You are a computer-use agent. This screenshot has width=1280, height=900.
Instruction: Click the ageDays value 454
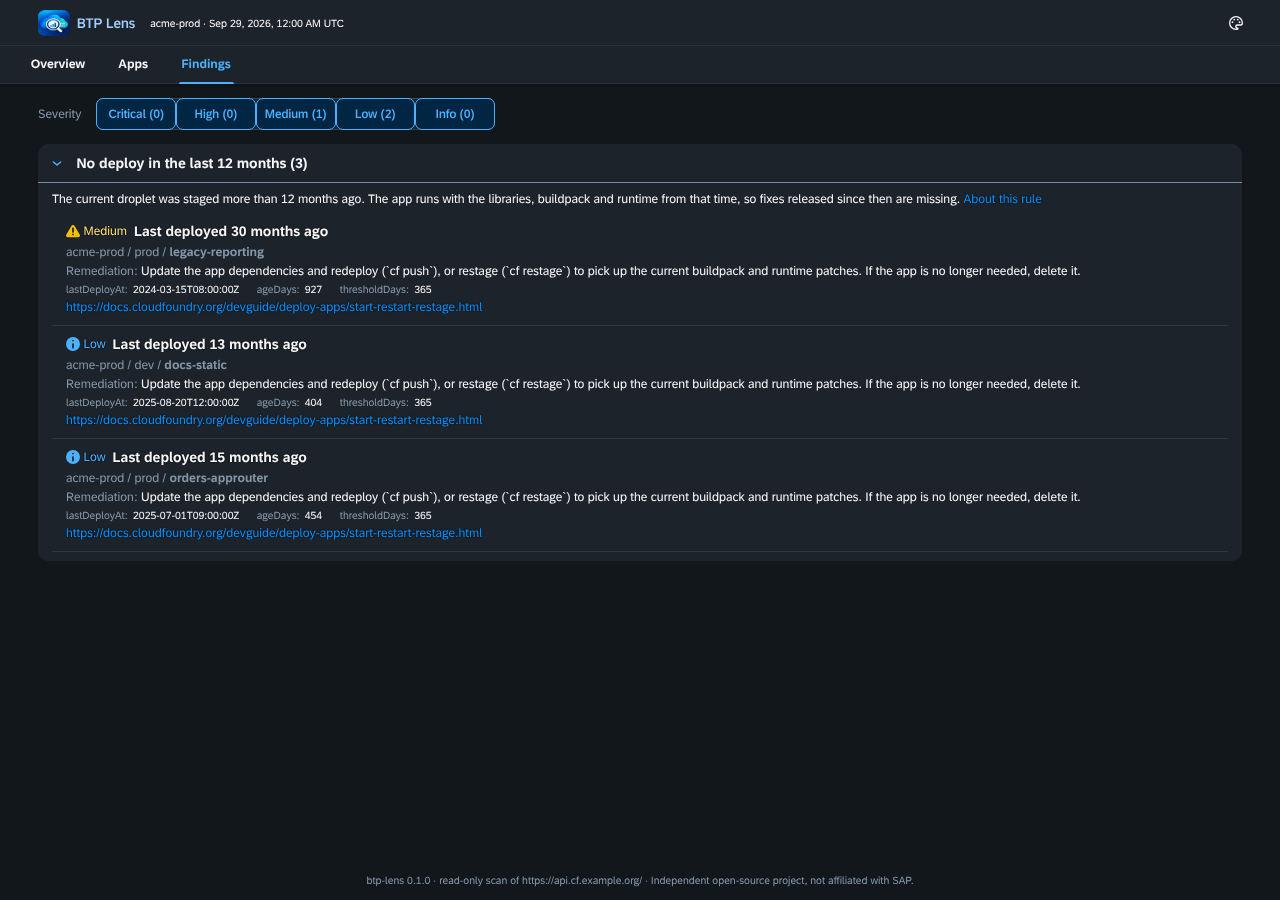point(313,515)
